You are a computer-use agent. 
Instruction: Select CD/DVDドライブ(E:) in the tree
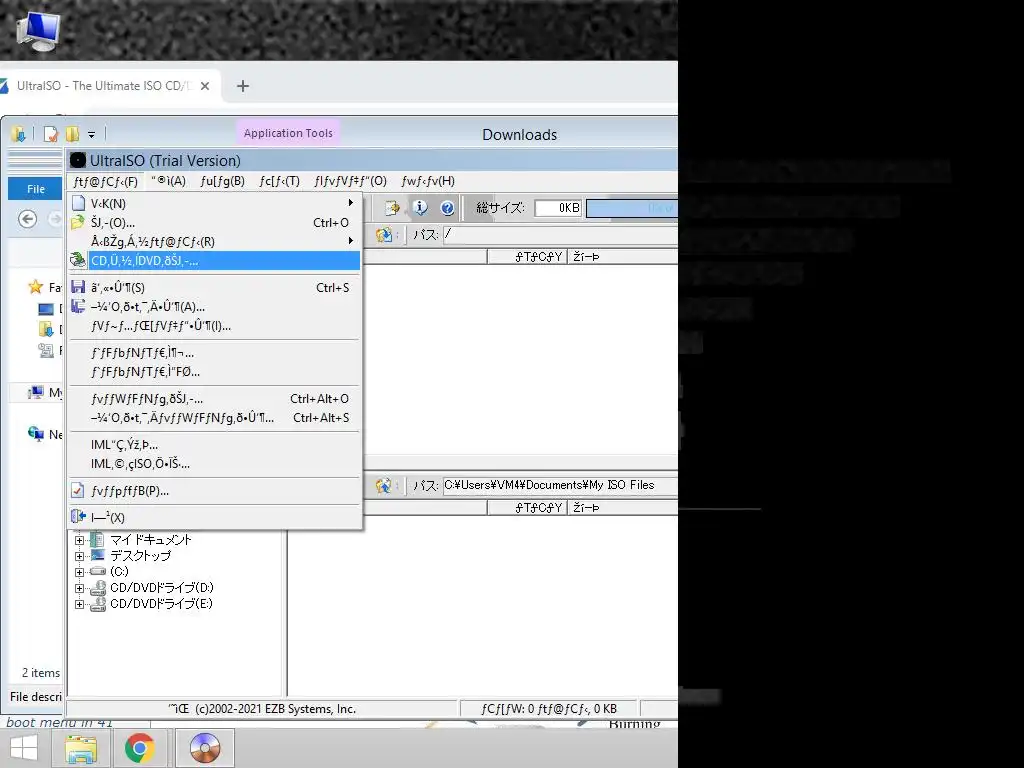tap(161, 603)
